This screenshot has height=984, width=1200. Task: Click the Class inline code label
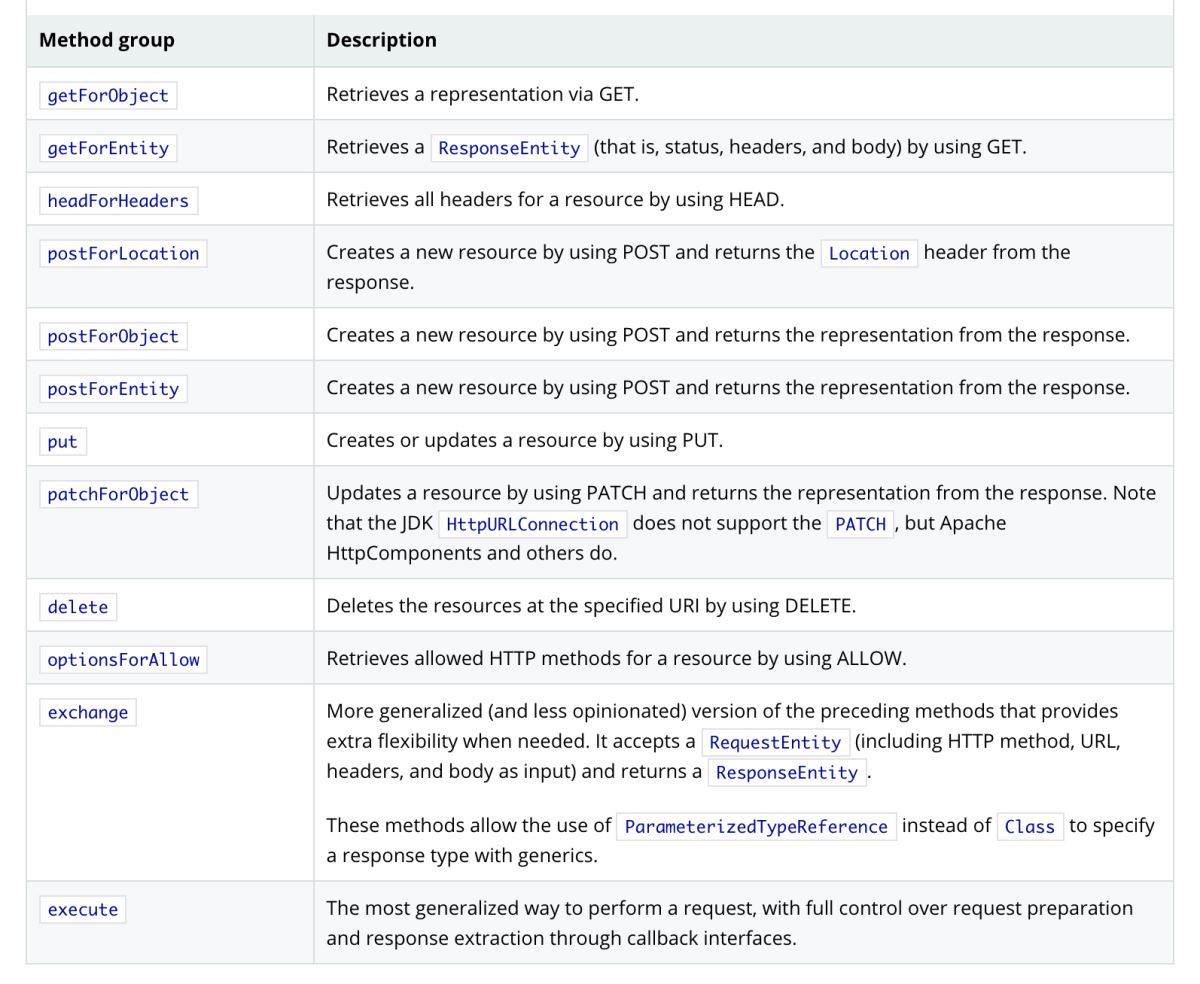1029,827
